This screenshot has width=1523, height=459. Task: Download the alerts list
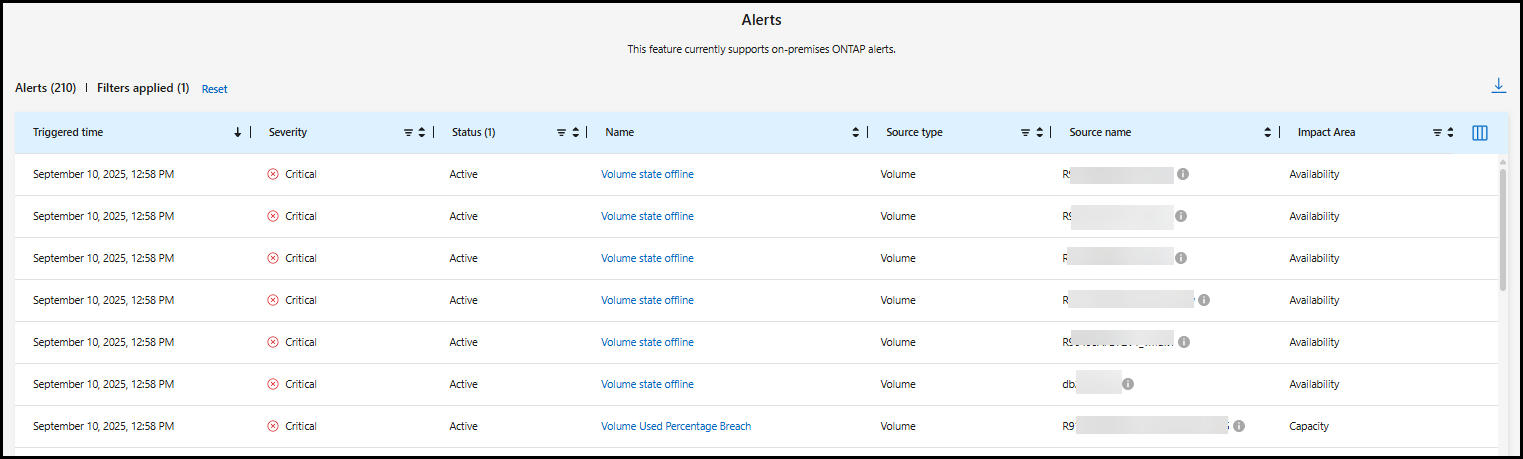coord(1498,86)
